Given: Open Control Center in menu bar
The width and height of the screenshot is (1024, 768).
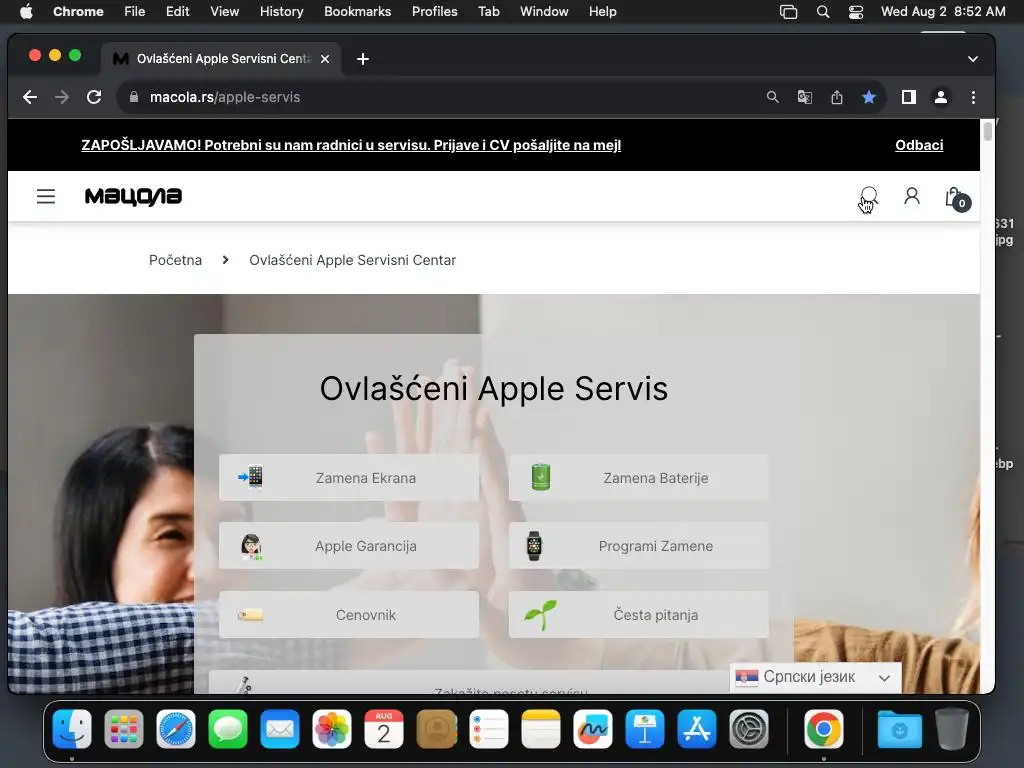Looking at the screenshot, I should 856,12.
